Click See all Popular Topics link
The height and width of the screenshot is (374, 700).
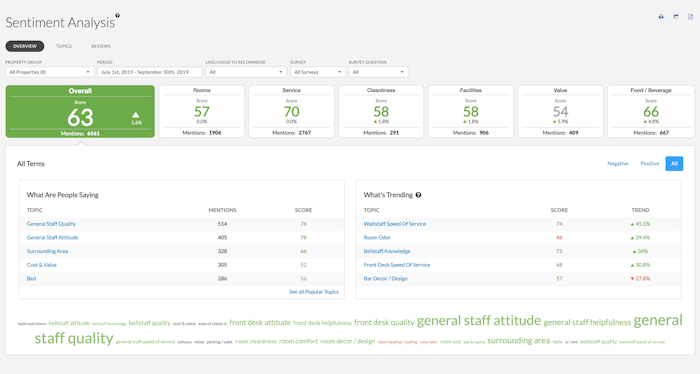coord(314,292)
